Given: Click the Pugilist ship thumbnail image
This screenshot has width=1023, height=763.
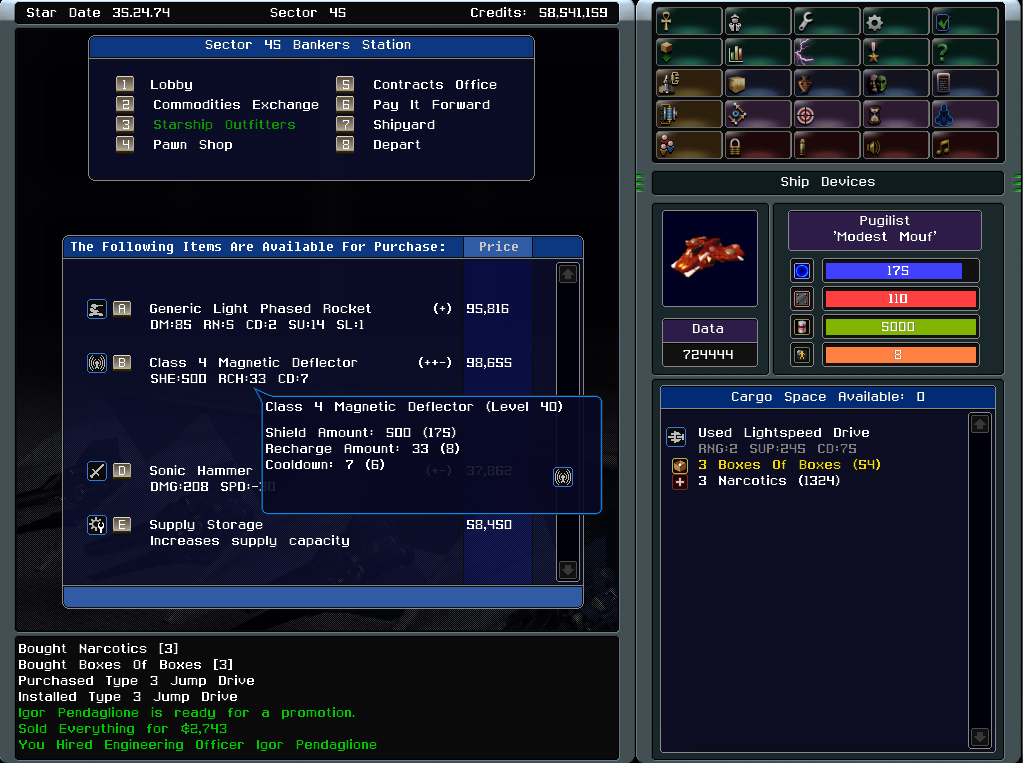Looking at the screenshot, I should 709,258.
